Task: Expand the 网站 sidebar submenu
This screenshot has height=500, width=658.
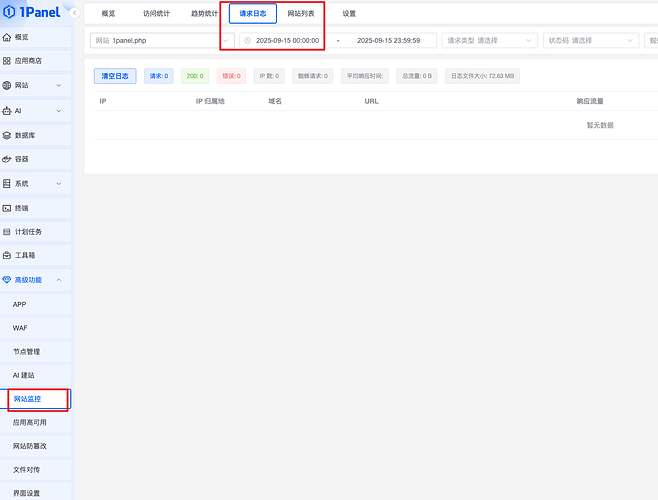Action: coord(59,86)
